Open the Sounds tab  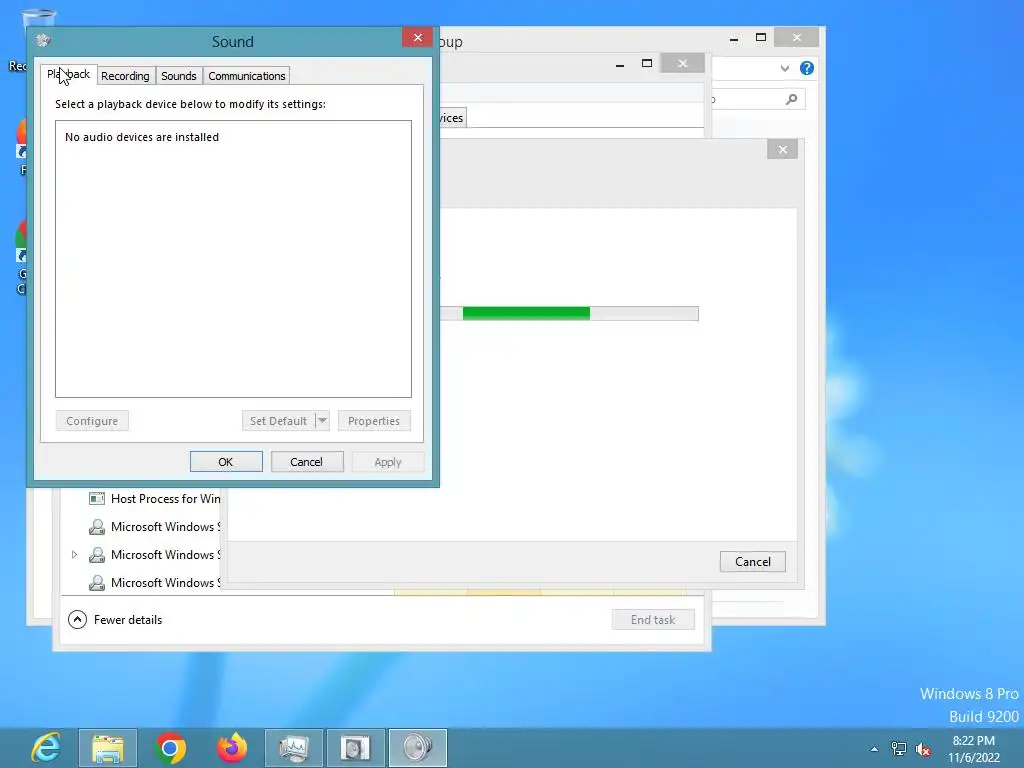(178, 76)
